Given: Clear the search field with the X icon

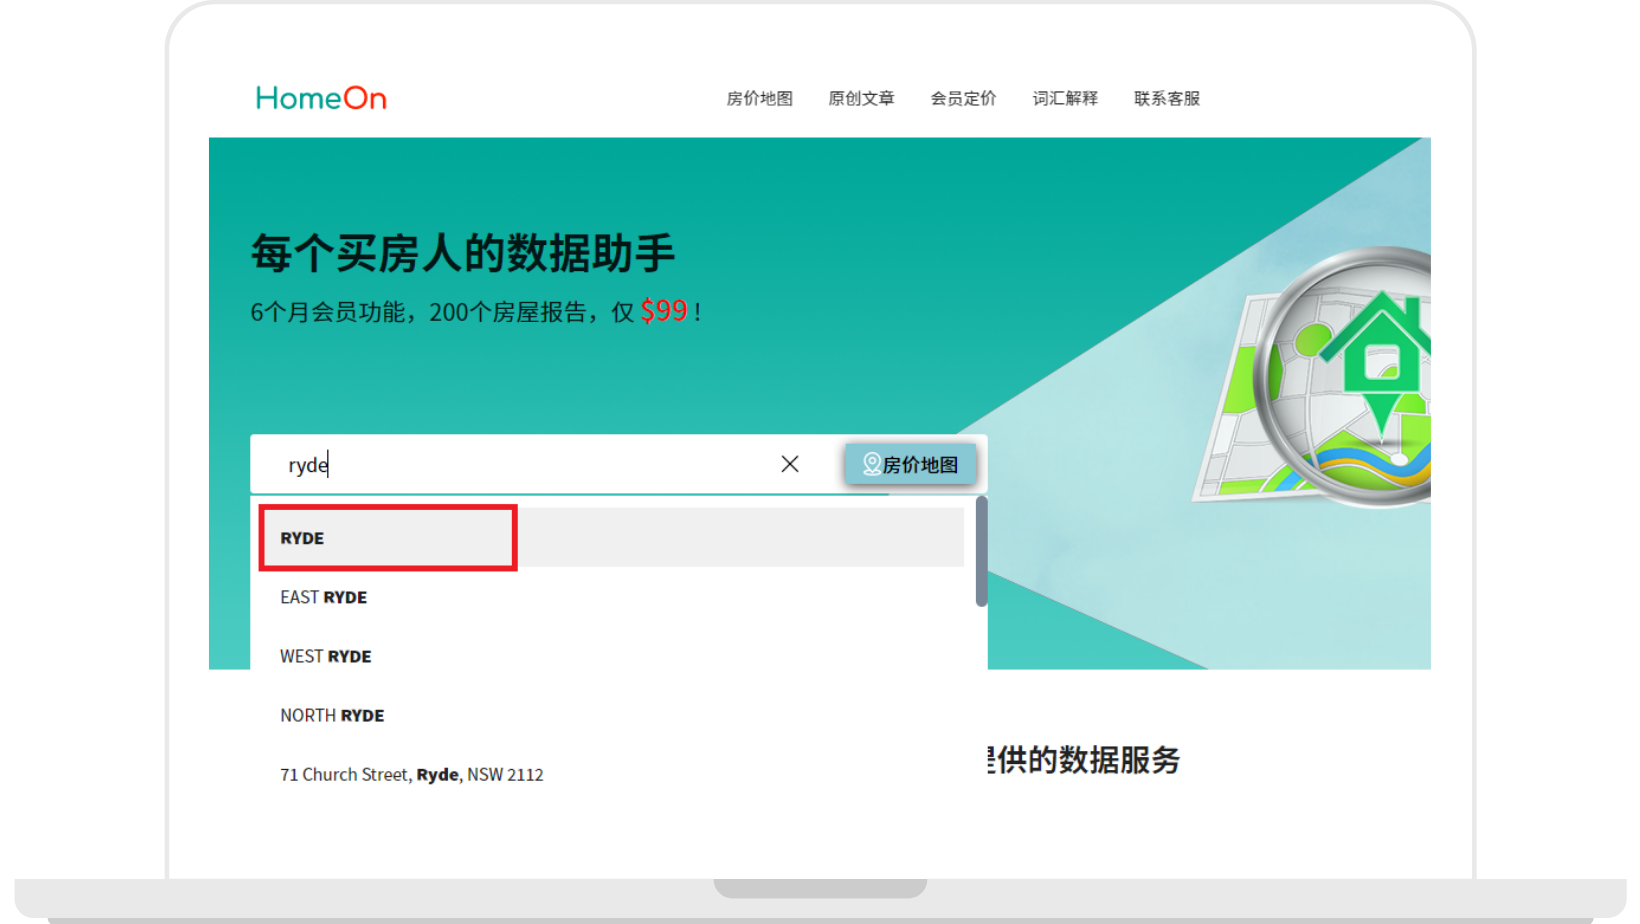Looking at the screenshot, I should click(790, 464).
